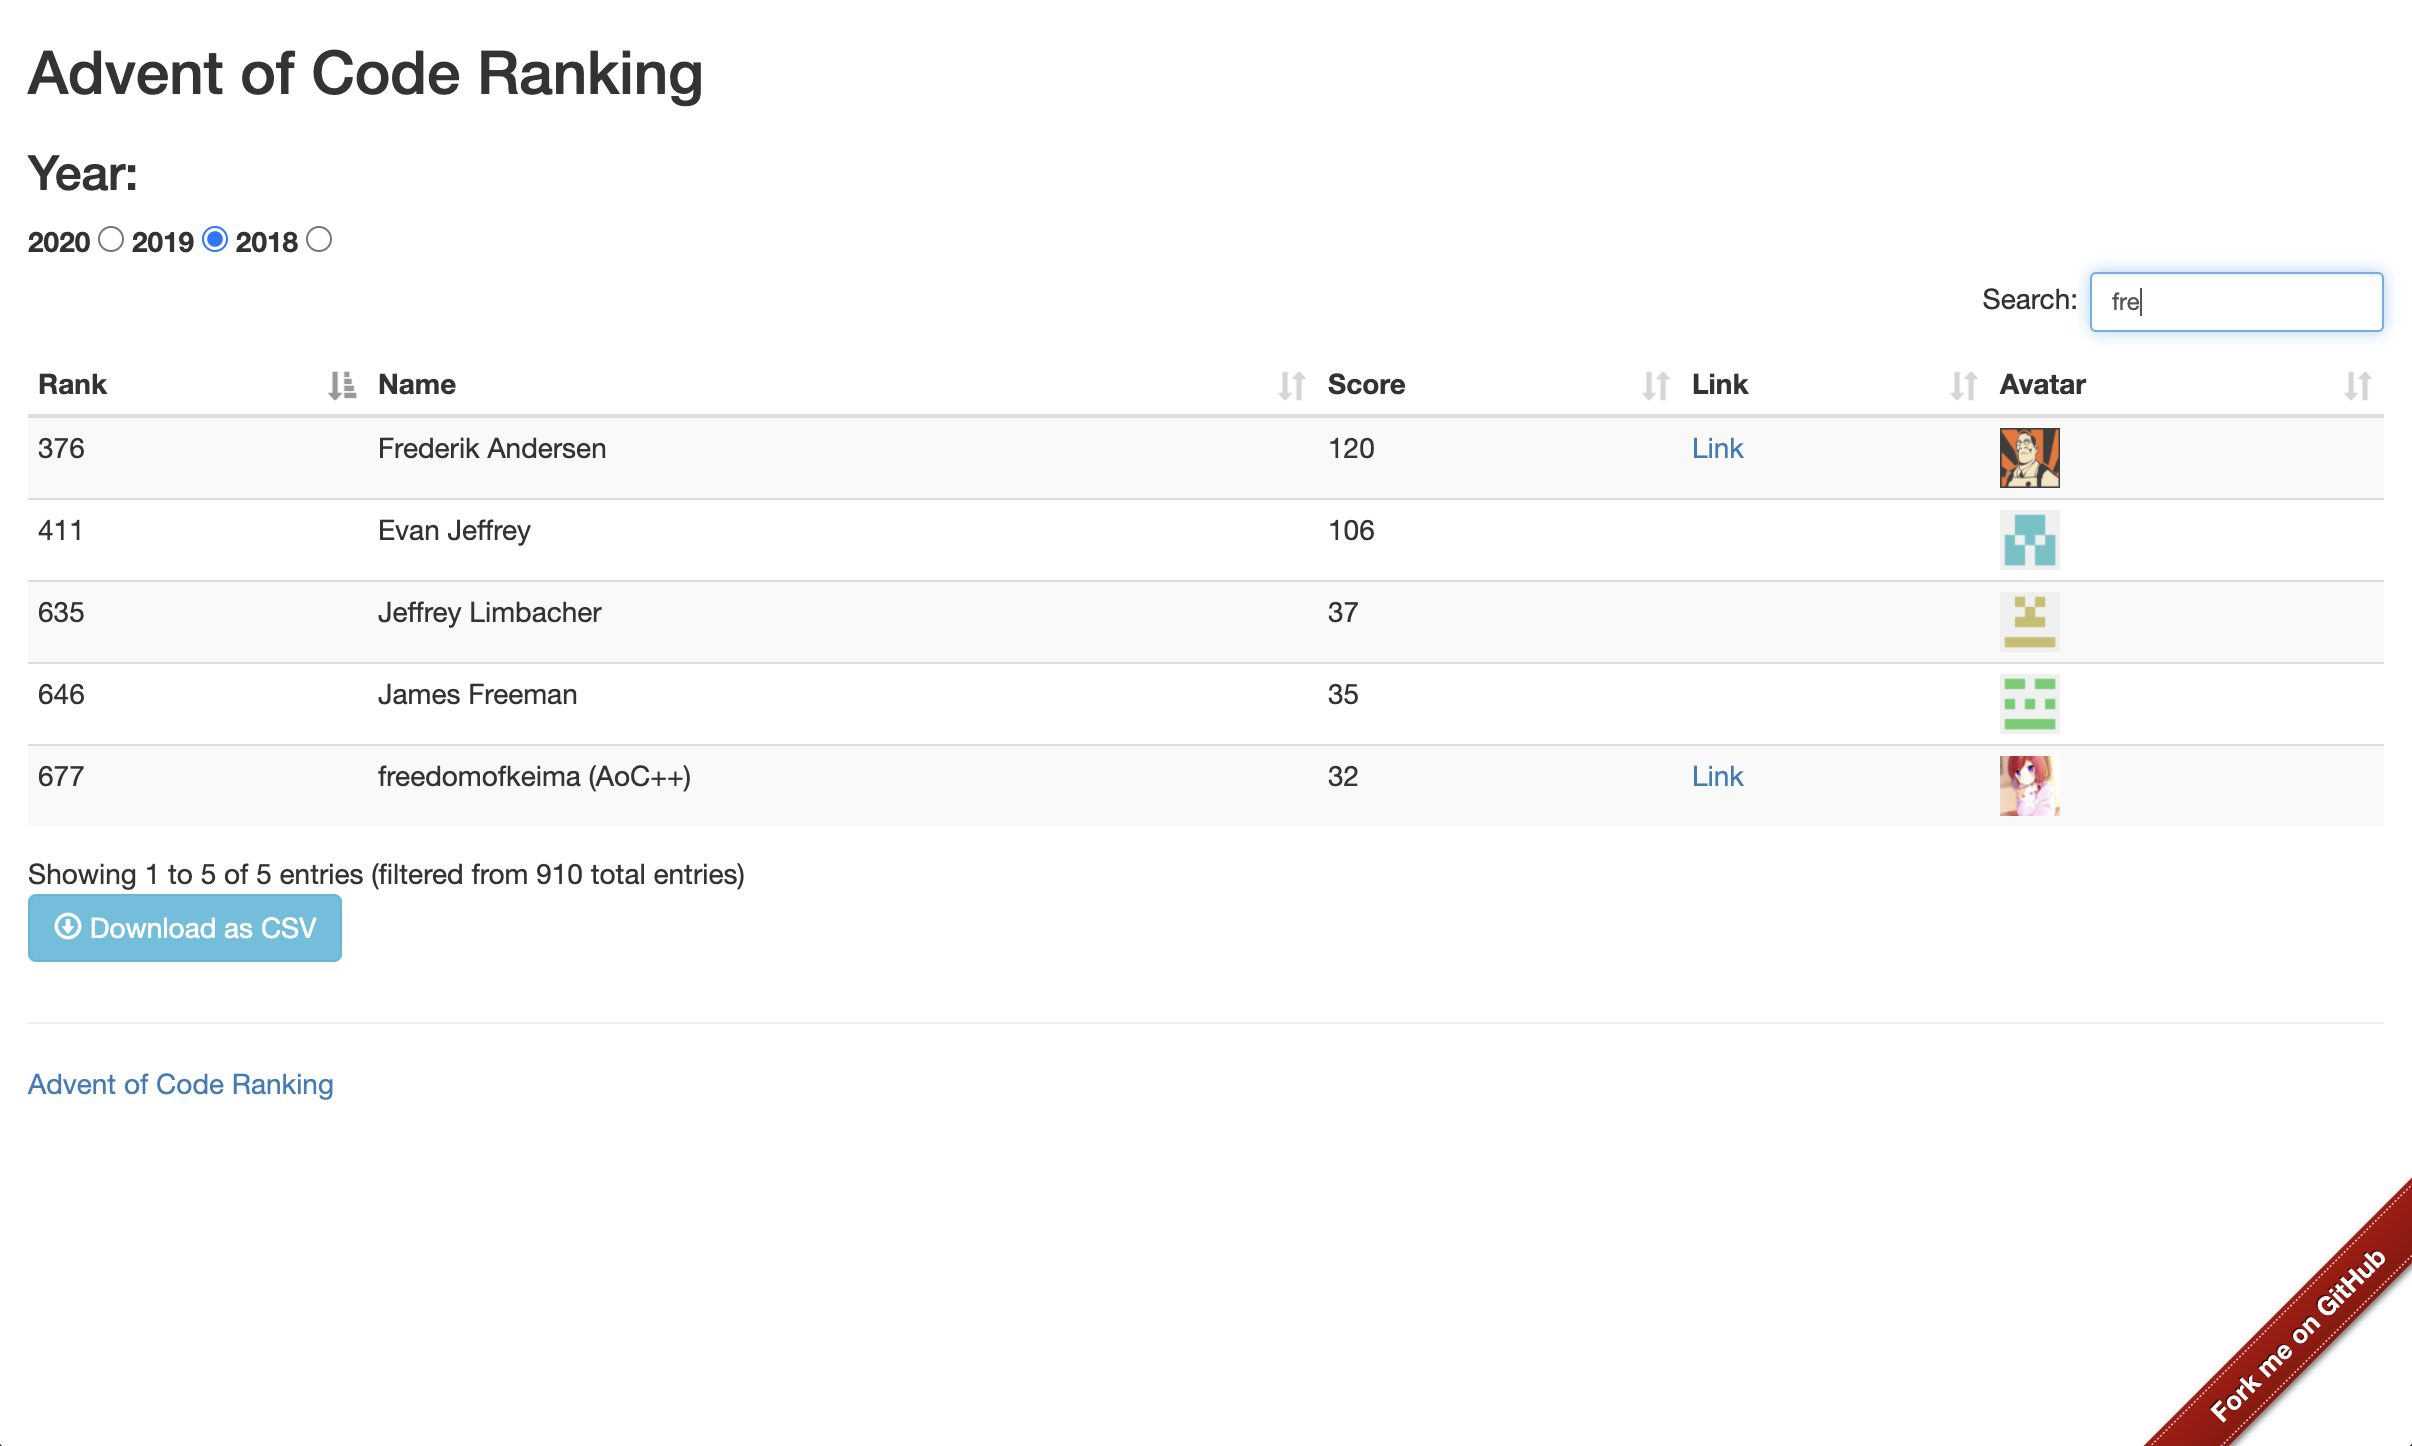
Task: Select the 2020 year radio button
Action: [111, 240]
